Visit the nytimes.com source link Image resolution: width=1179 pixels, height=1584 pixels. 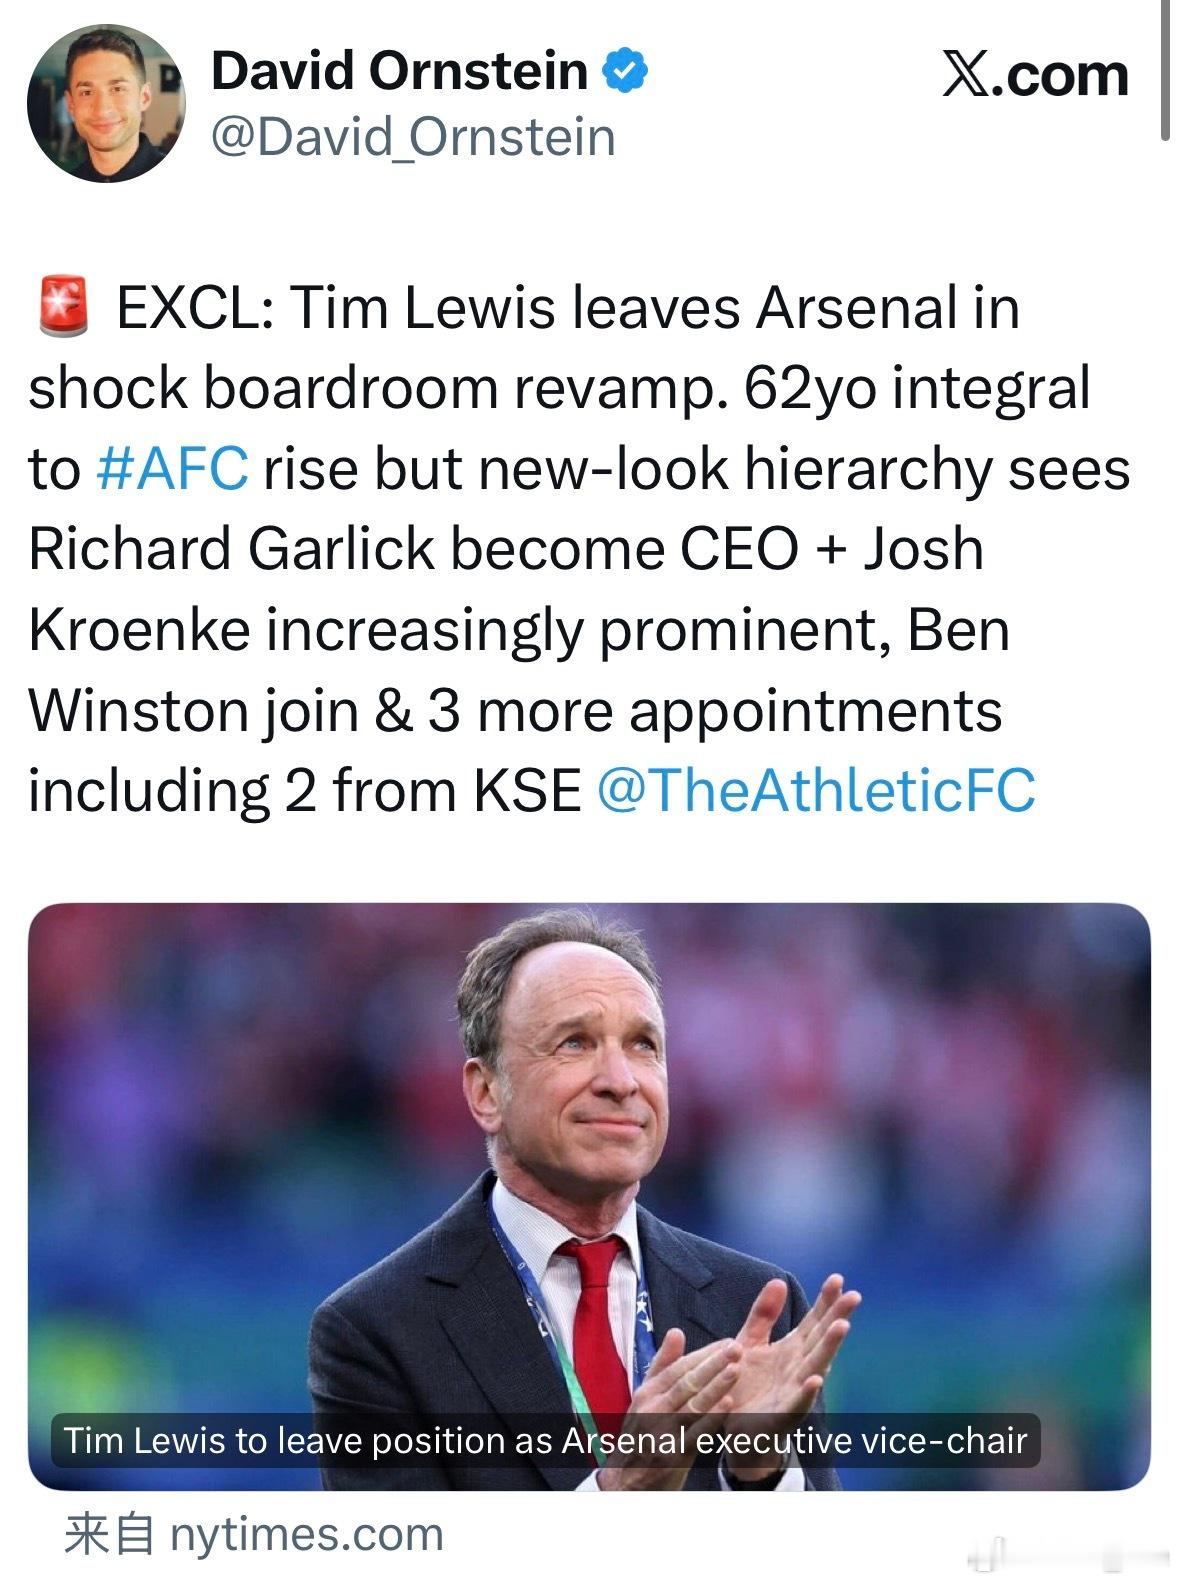[307, 1534]
